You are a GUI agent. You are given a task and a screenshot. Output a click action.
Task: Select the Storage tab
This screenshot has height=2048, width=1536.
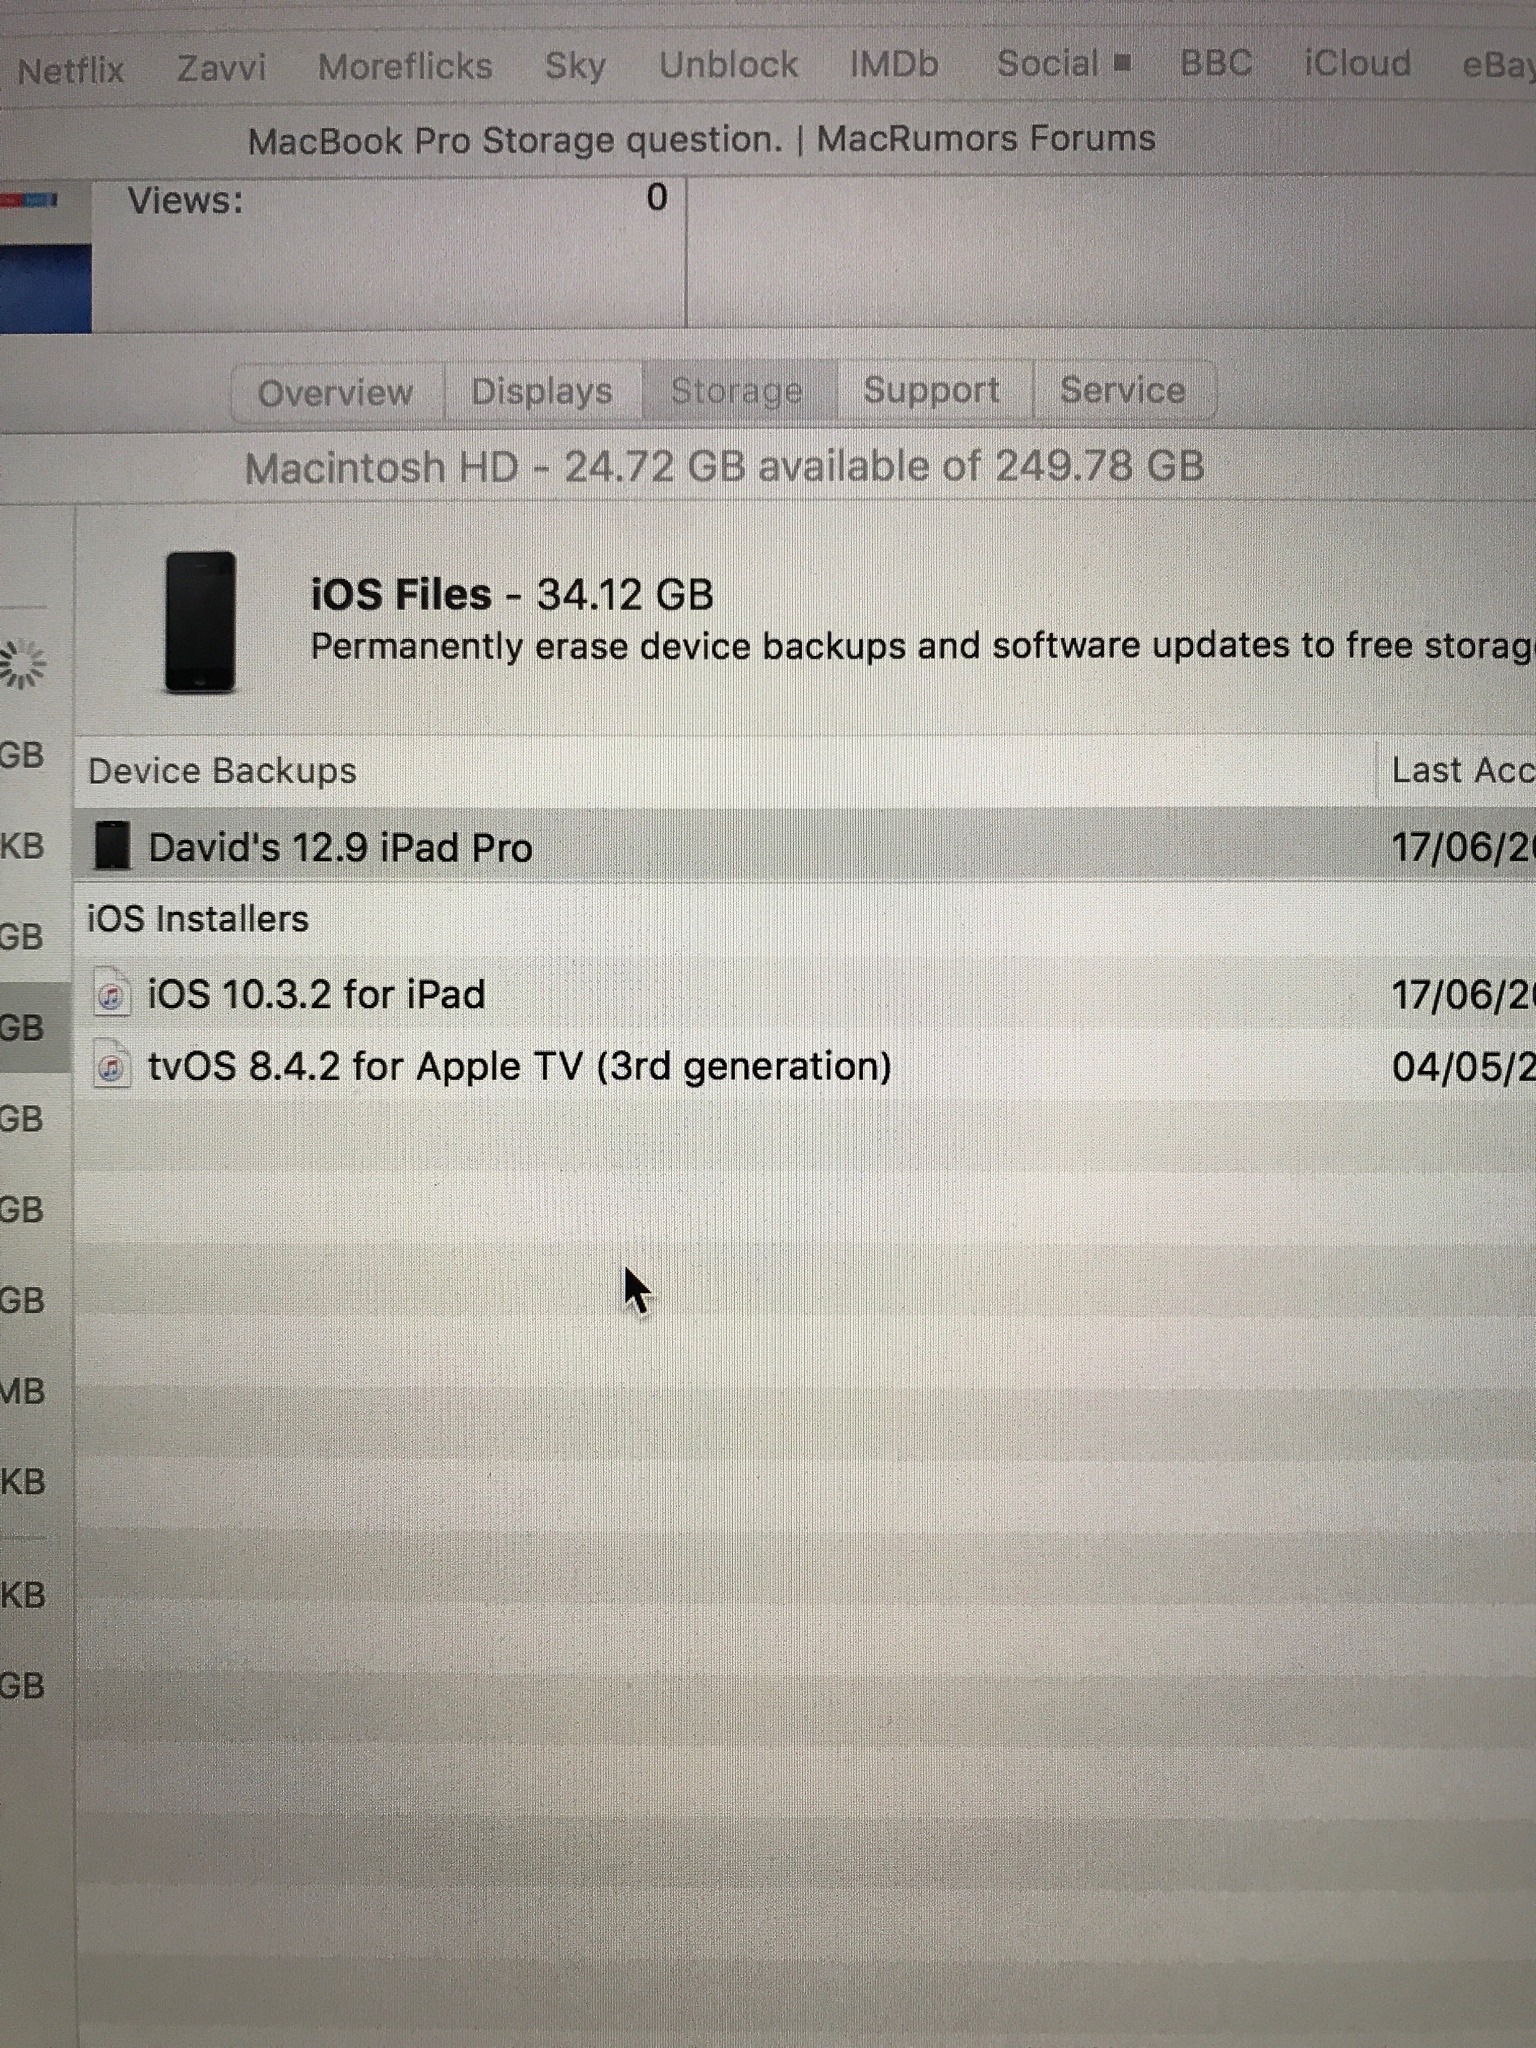(737, 390)
